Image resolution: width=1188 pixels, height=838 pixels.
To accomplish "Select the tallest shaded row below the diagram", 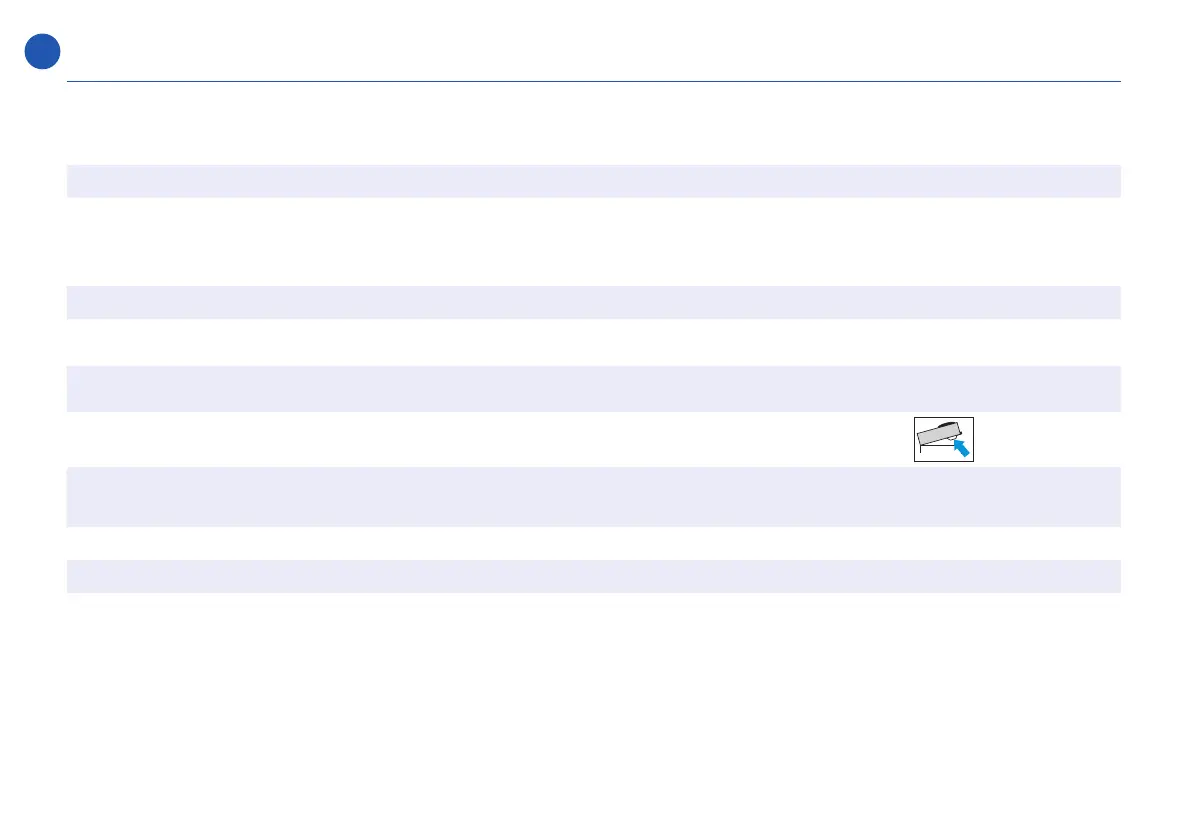I will pyautogui.click(x=593, y=496).
